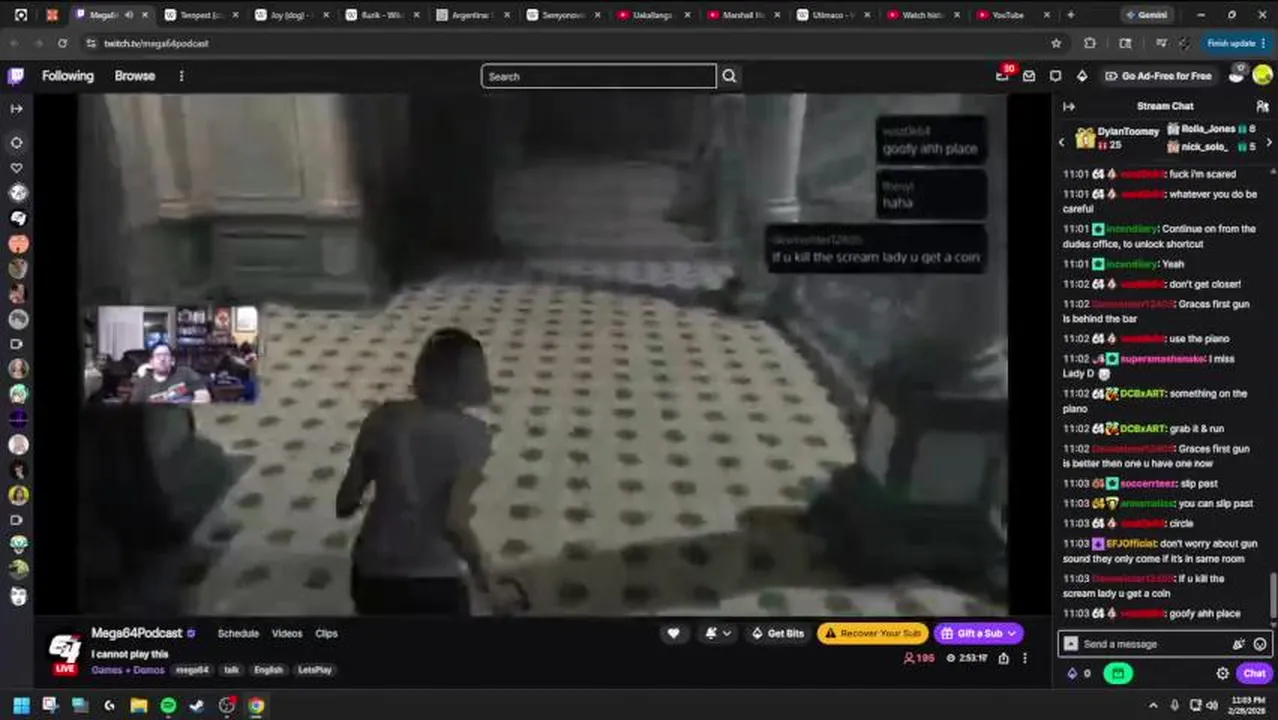Click the talk tag
Screen dimensions: 1278x720
231,670
